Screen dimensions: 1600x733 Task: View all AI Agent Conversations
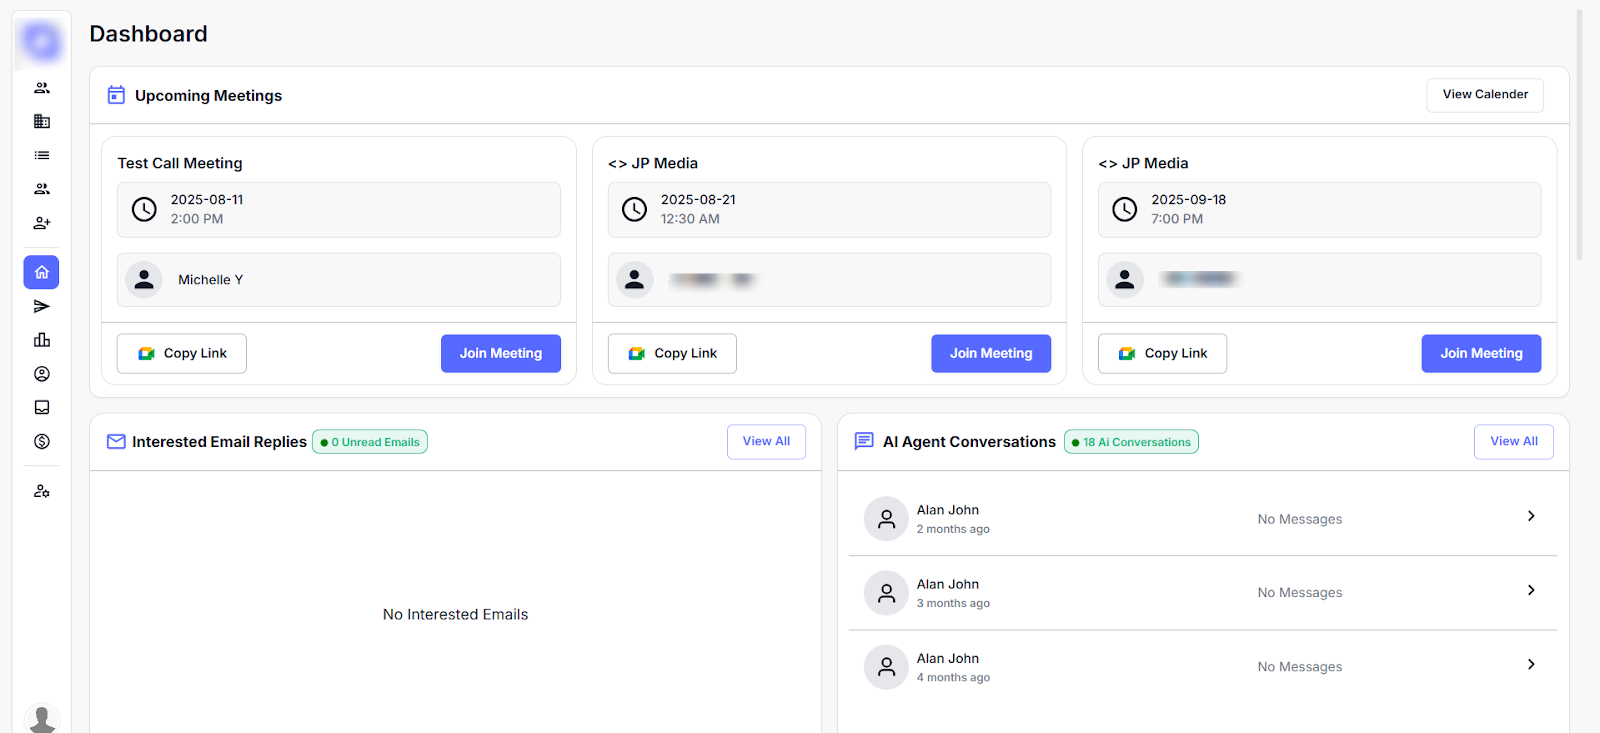[1513, 441]
